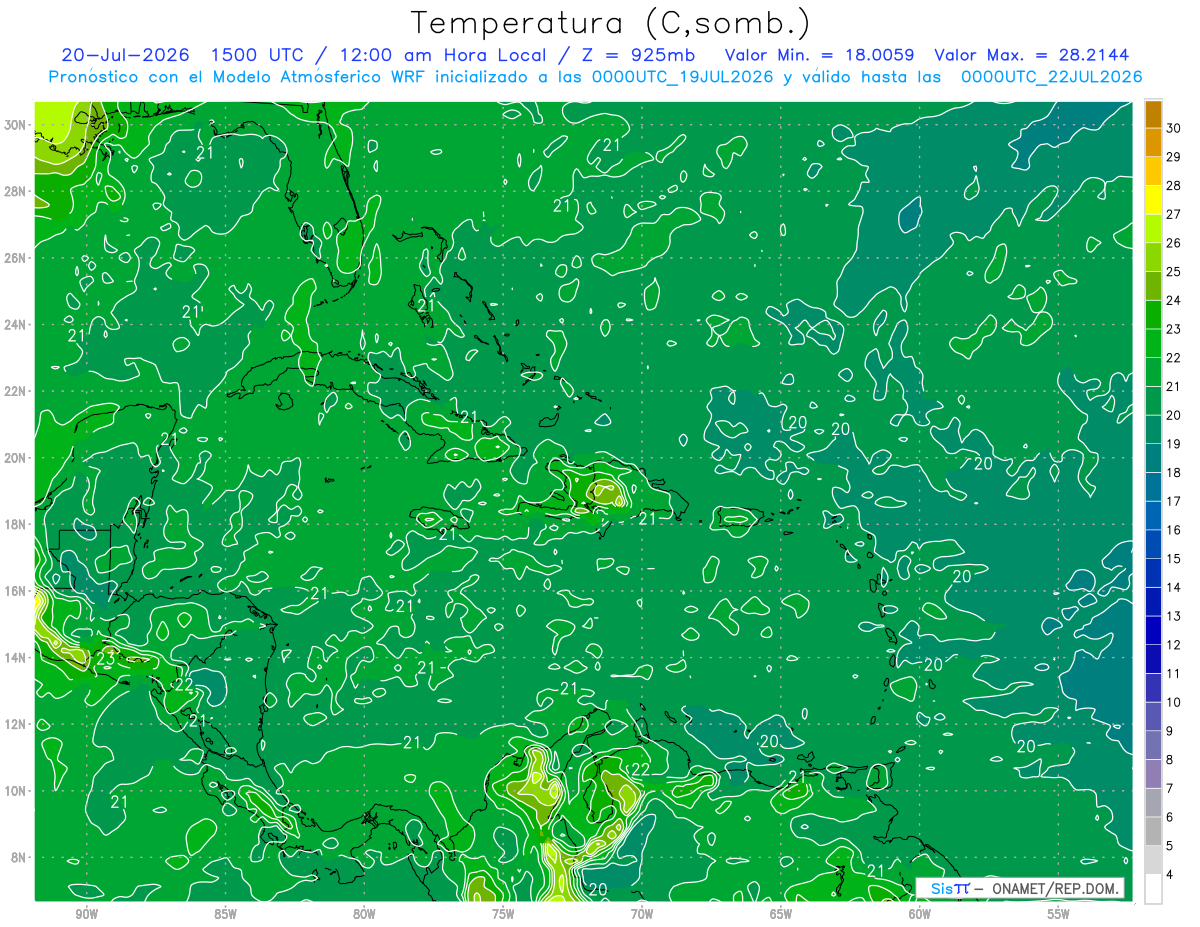Click the "22N" latitude axis label
The image size is (1200, 927).
coord(15,391)
